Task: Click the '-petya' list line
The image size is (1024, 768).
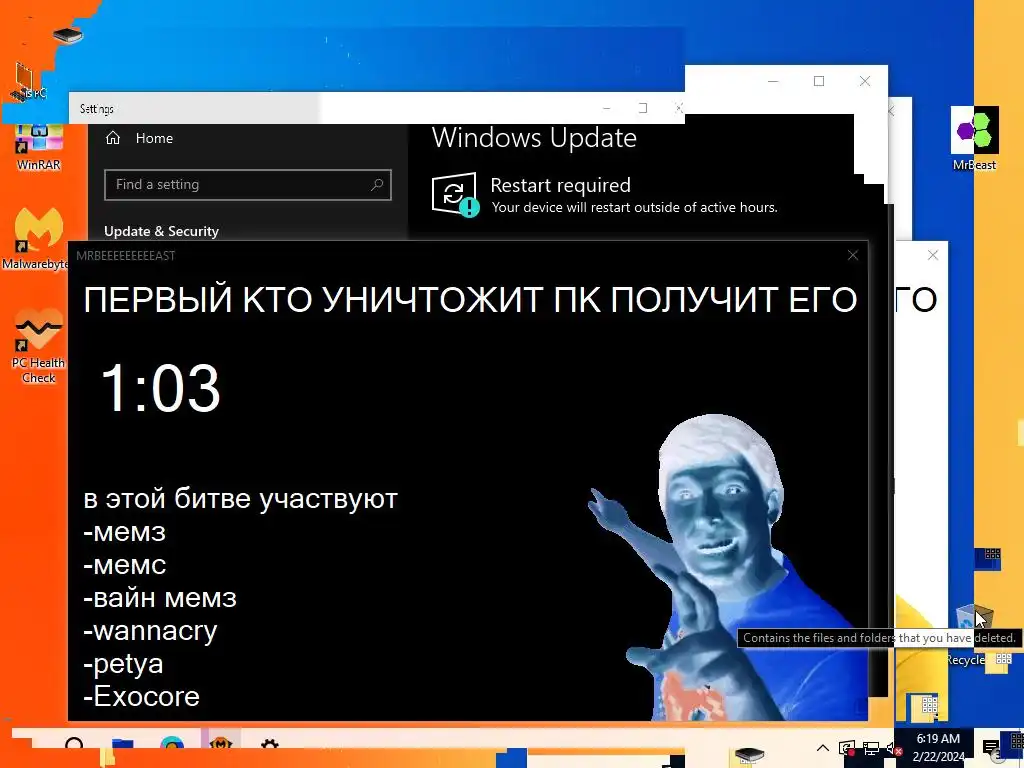Action: point(123,664)
